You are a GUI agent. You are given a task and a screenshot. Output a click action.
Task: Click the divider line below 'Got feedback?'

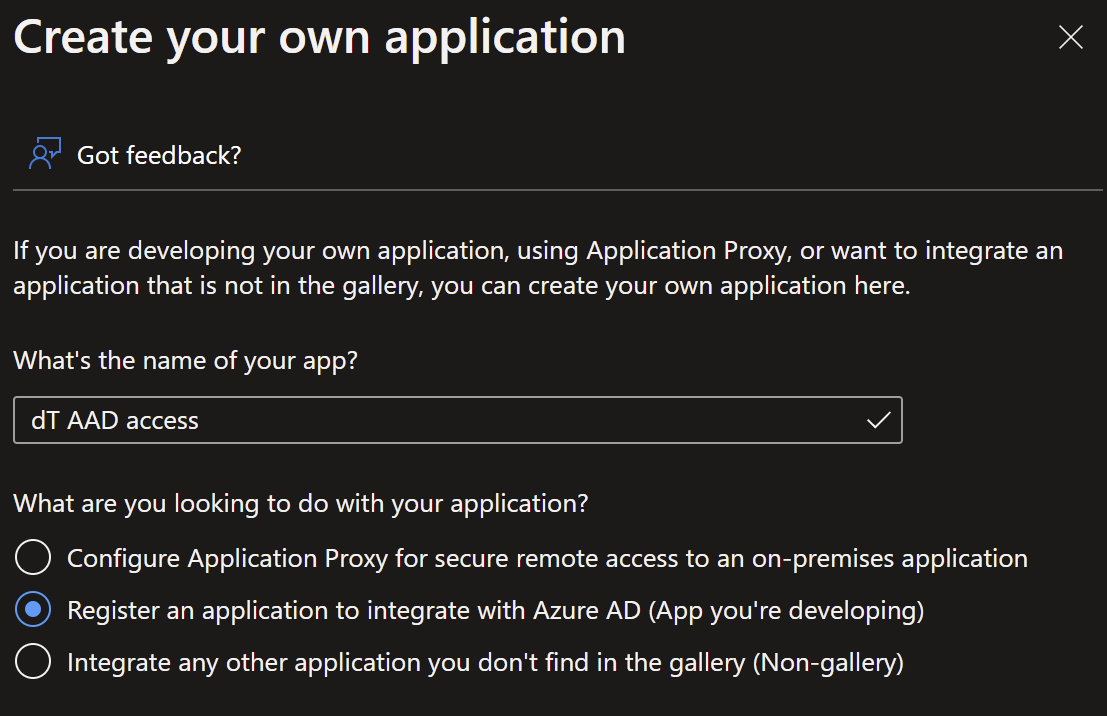[553, 191]
